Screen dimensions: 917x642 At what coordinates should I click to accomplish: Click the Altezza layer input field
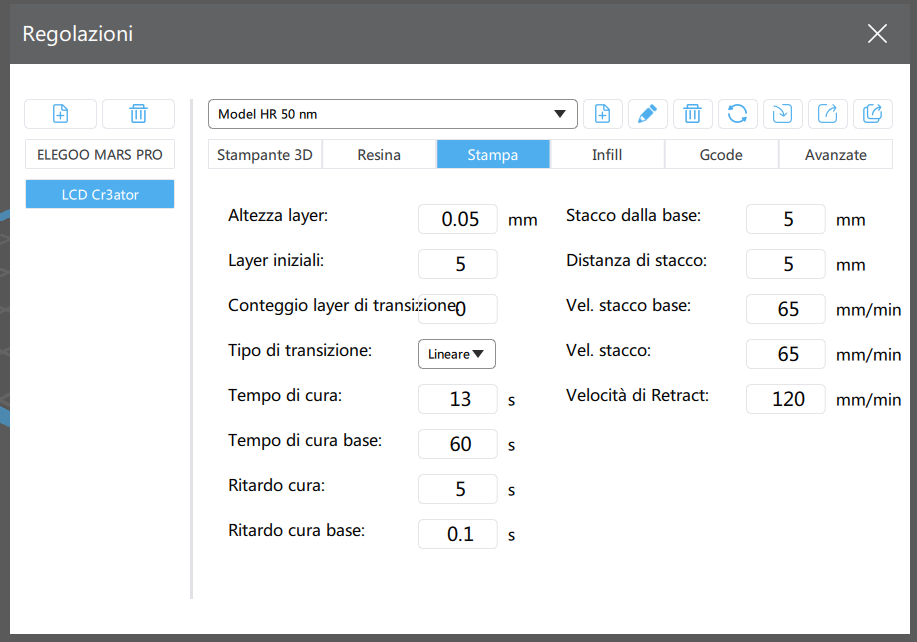click(x=457, y=219)
